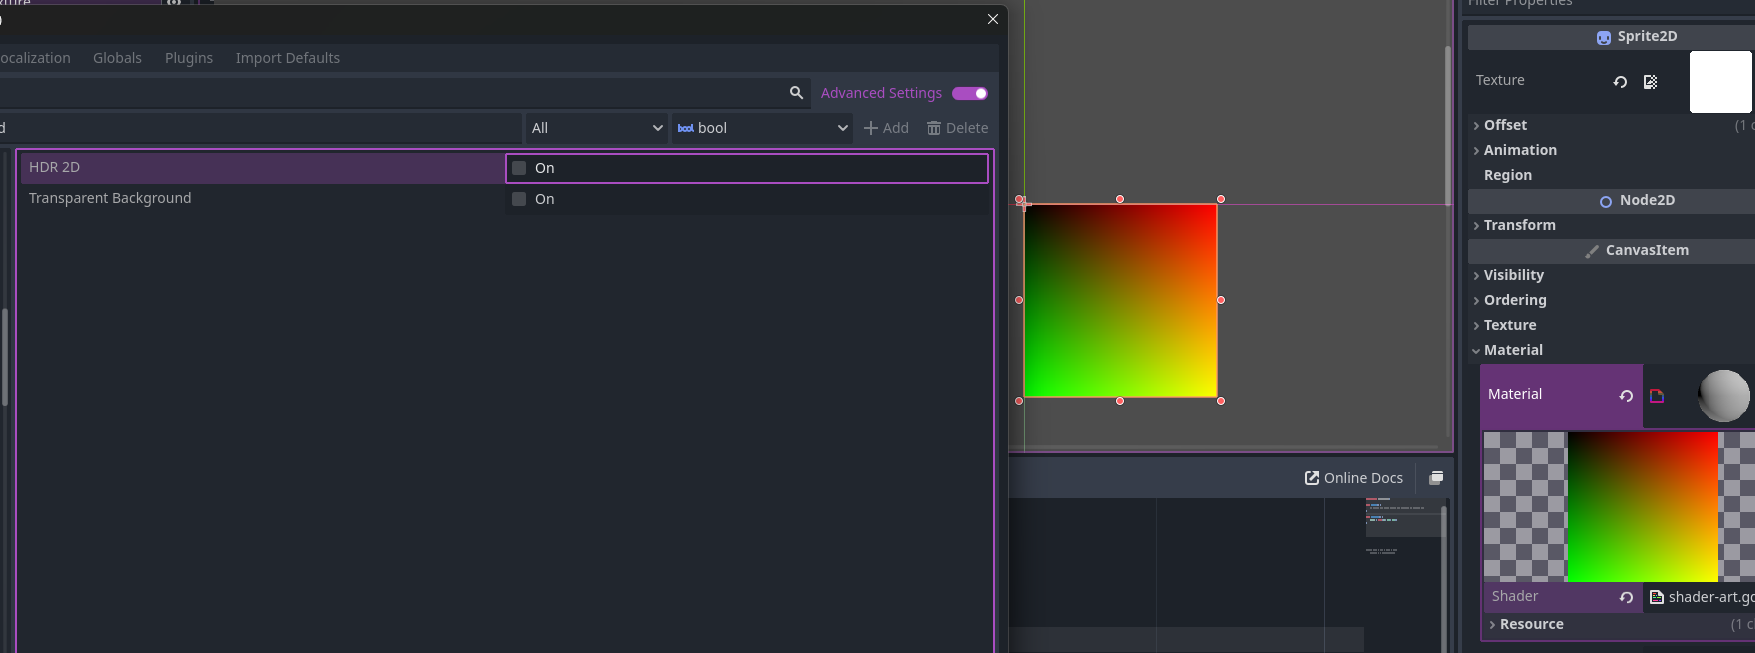
Task: Click the floating window icon near Online Docs
Action: pos(1436,478)
